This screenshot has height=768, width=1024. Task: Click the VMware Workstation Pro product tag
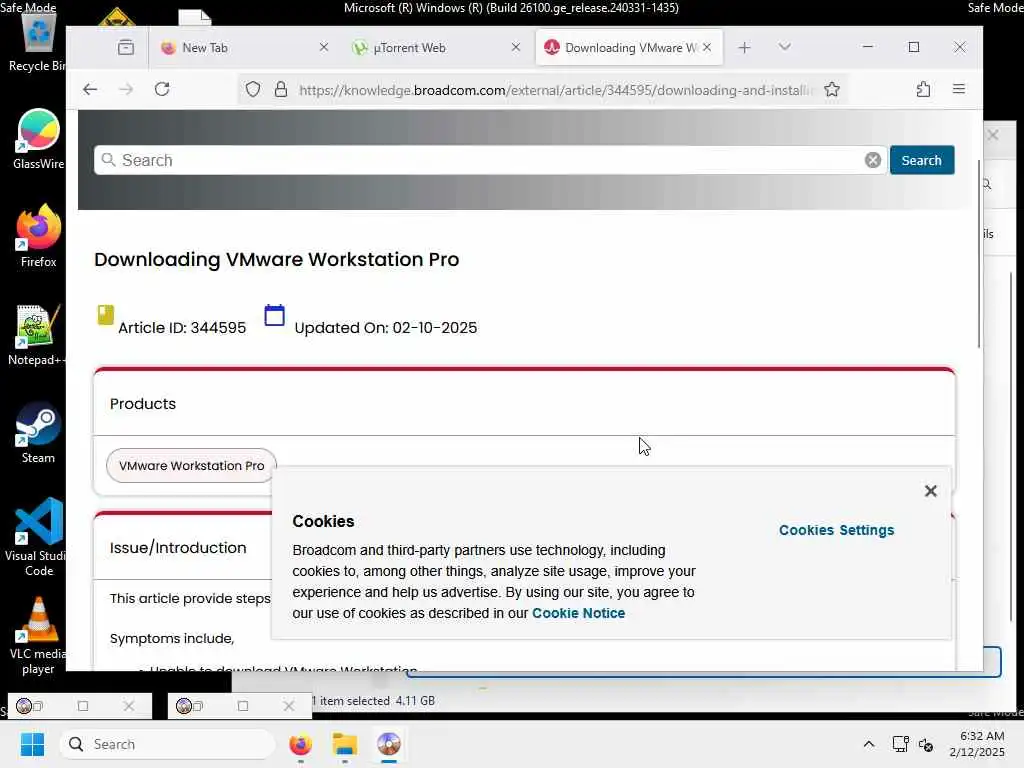click(x=191, y=466)
